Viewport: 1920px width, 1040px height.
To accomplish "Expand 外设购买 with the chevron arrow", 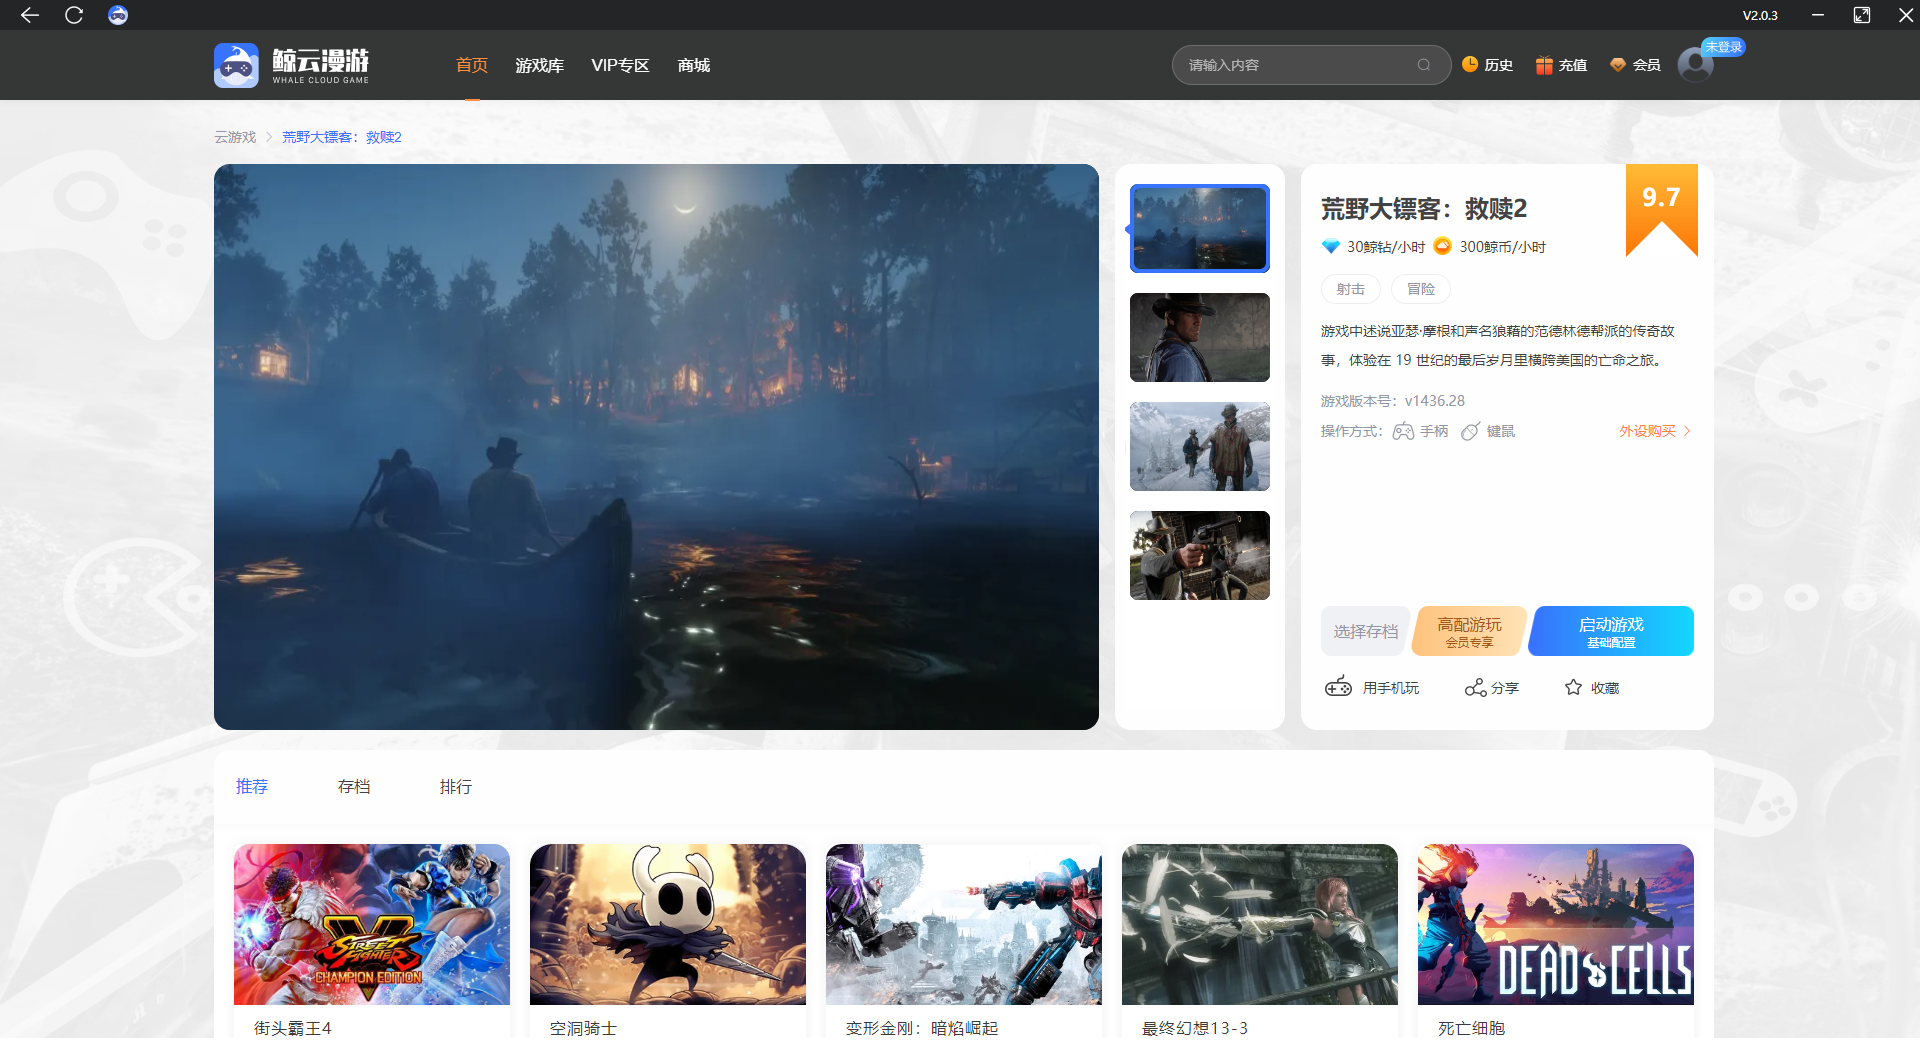I will (x=1687, y=431).
